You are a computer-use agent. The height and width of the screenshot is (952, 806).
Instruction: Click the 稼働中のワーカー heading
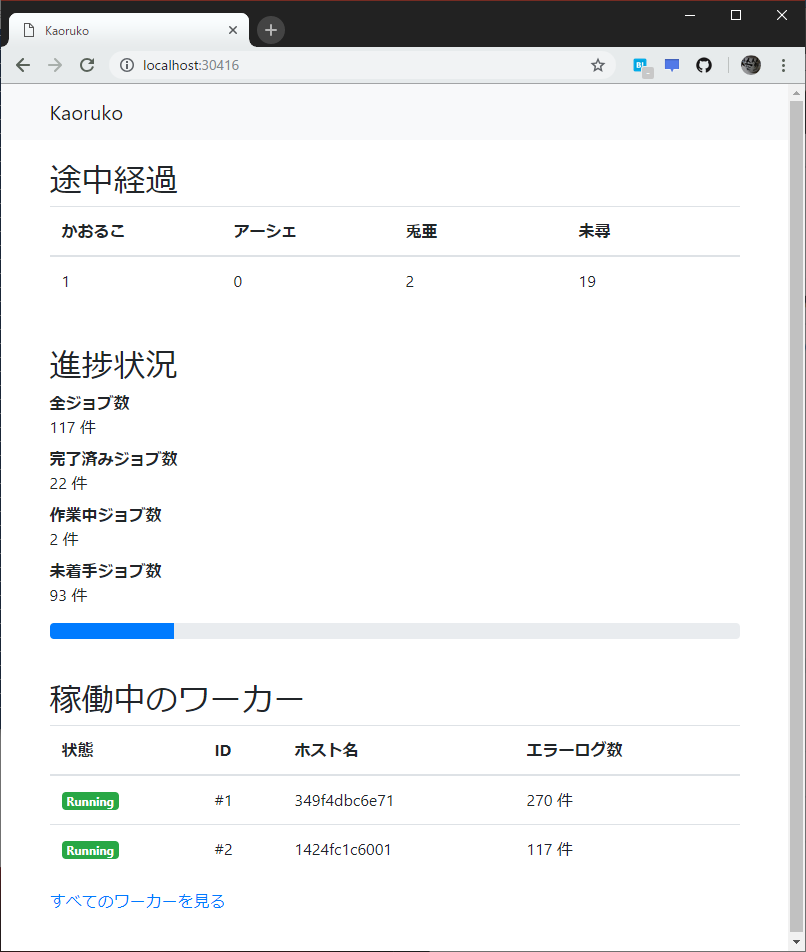point(176,699)
